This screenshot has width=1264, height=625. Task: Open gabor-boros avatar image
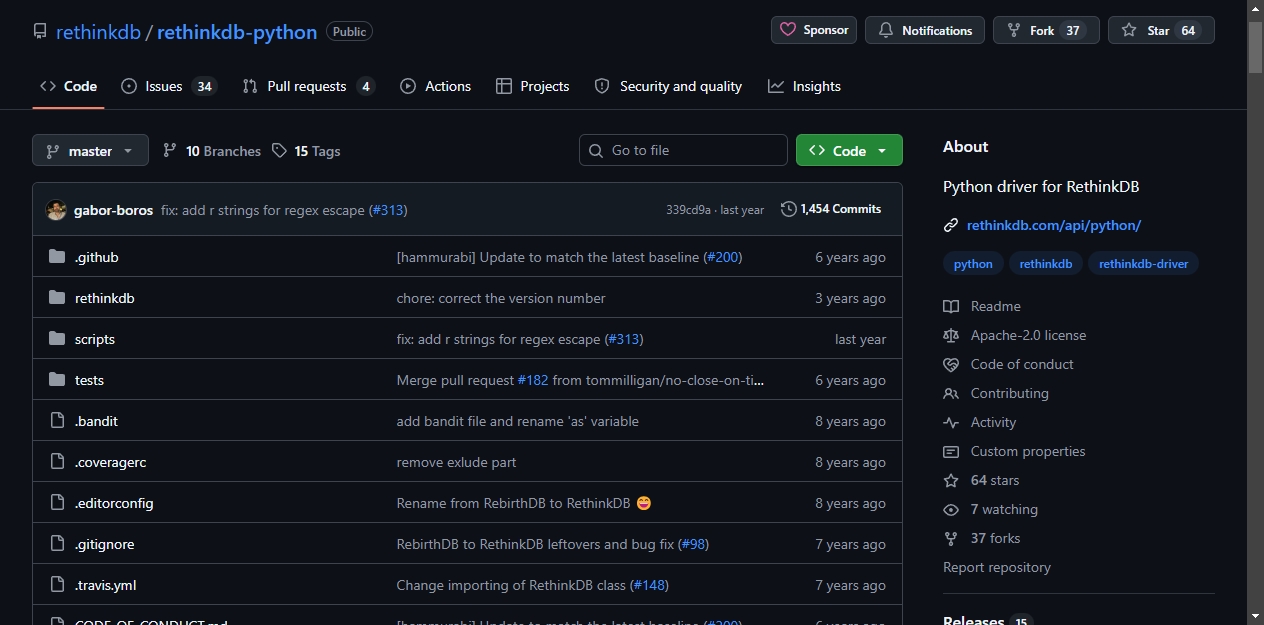[57, 210]
